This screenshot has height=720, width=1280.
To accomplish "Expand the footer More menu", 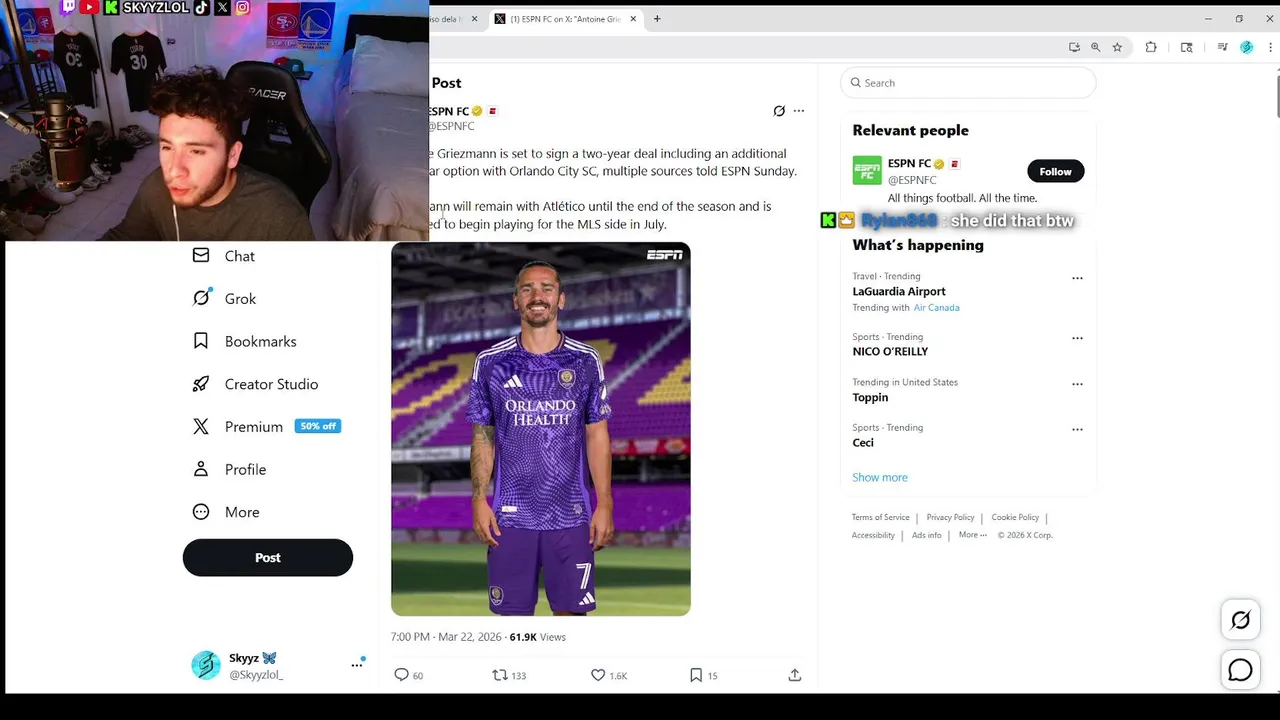I will 972,535.
